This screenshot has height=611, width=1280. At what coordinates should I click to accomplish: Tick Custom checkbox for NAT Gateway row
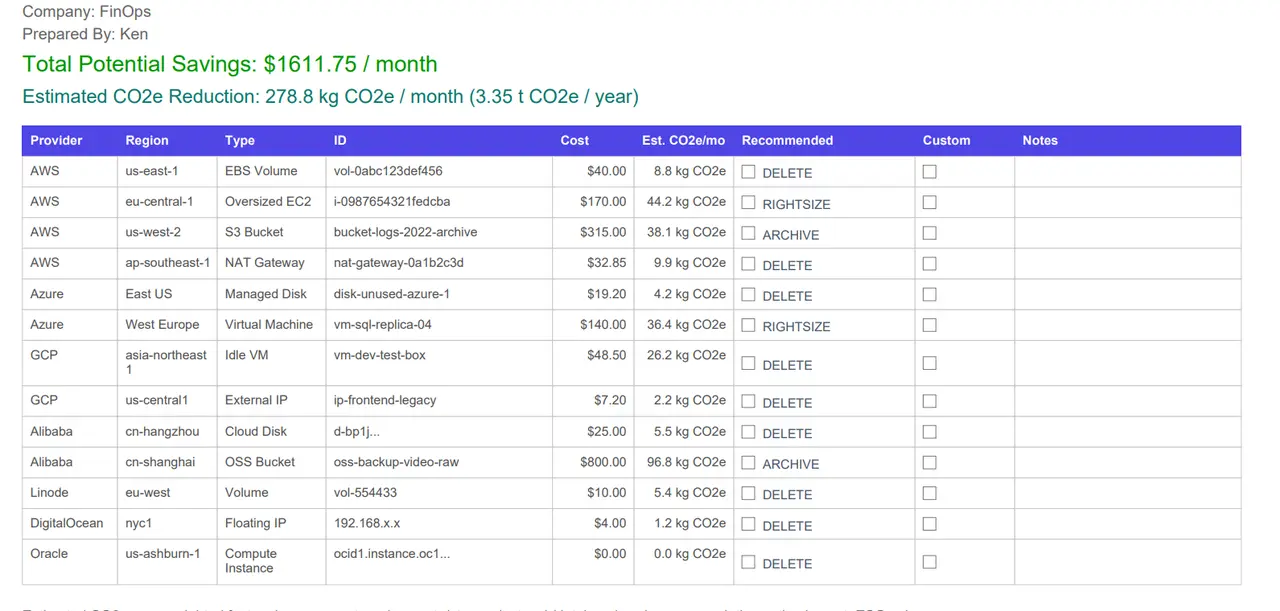tap(929, 263)
